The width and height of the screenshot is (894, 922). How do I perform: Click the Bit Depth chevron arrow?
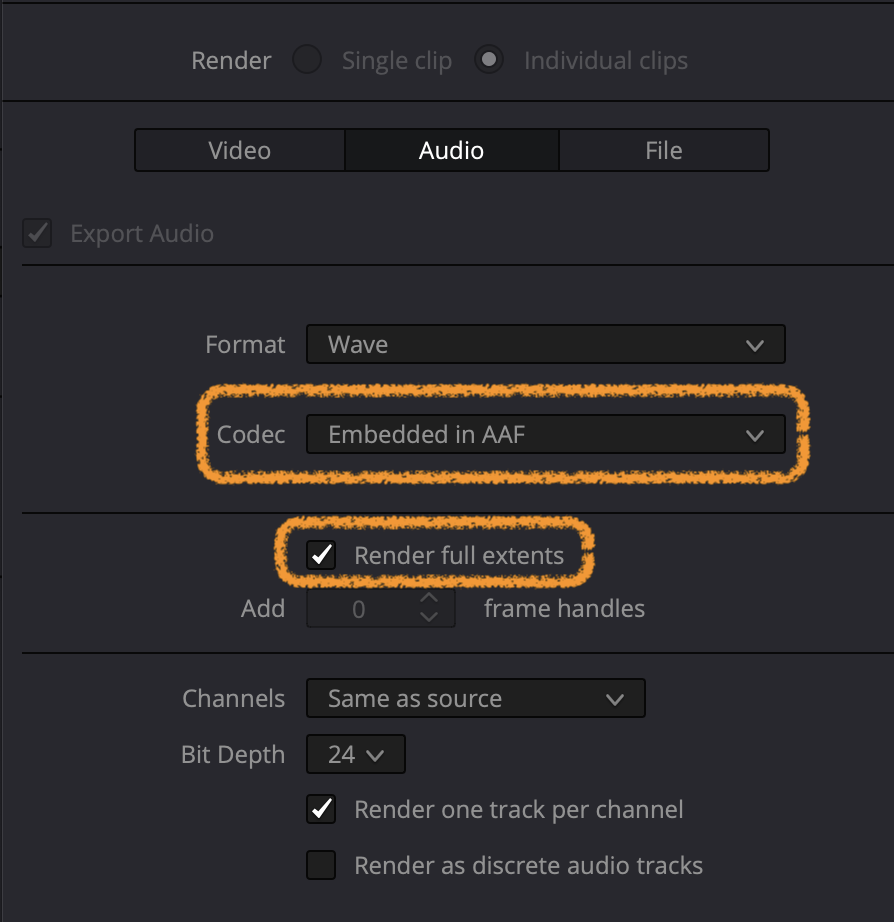[375, 755]
